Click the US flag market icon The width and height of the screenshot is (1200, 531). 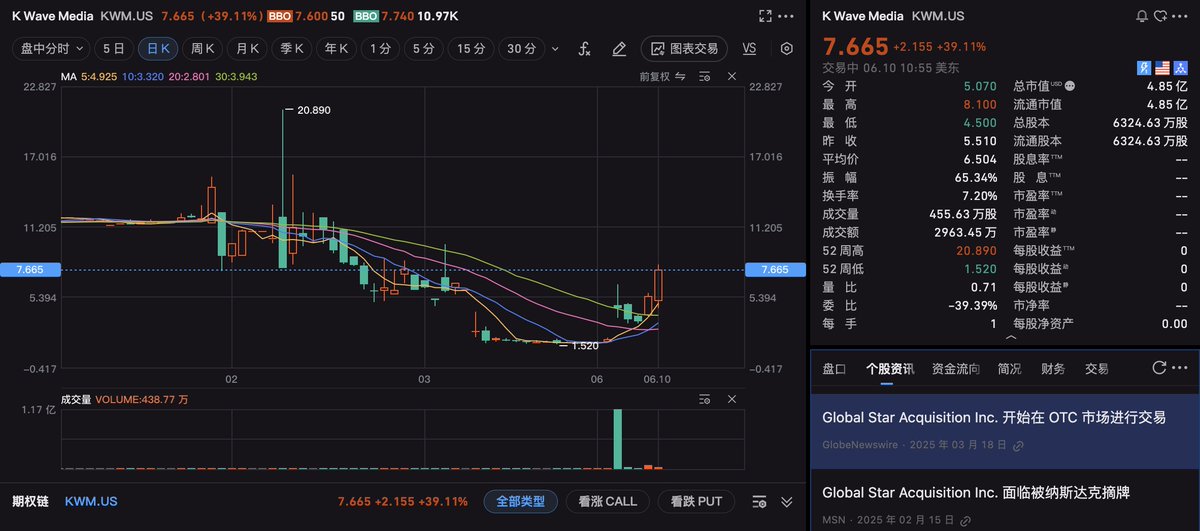point(1163,68)
